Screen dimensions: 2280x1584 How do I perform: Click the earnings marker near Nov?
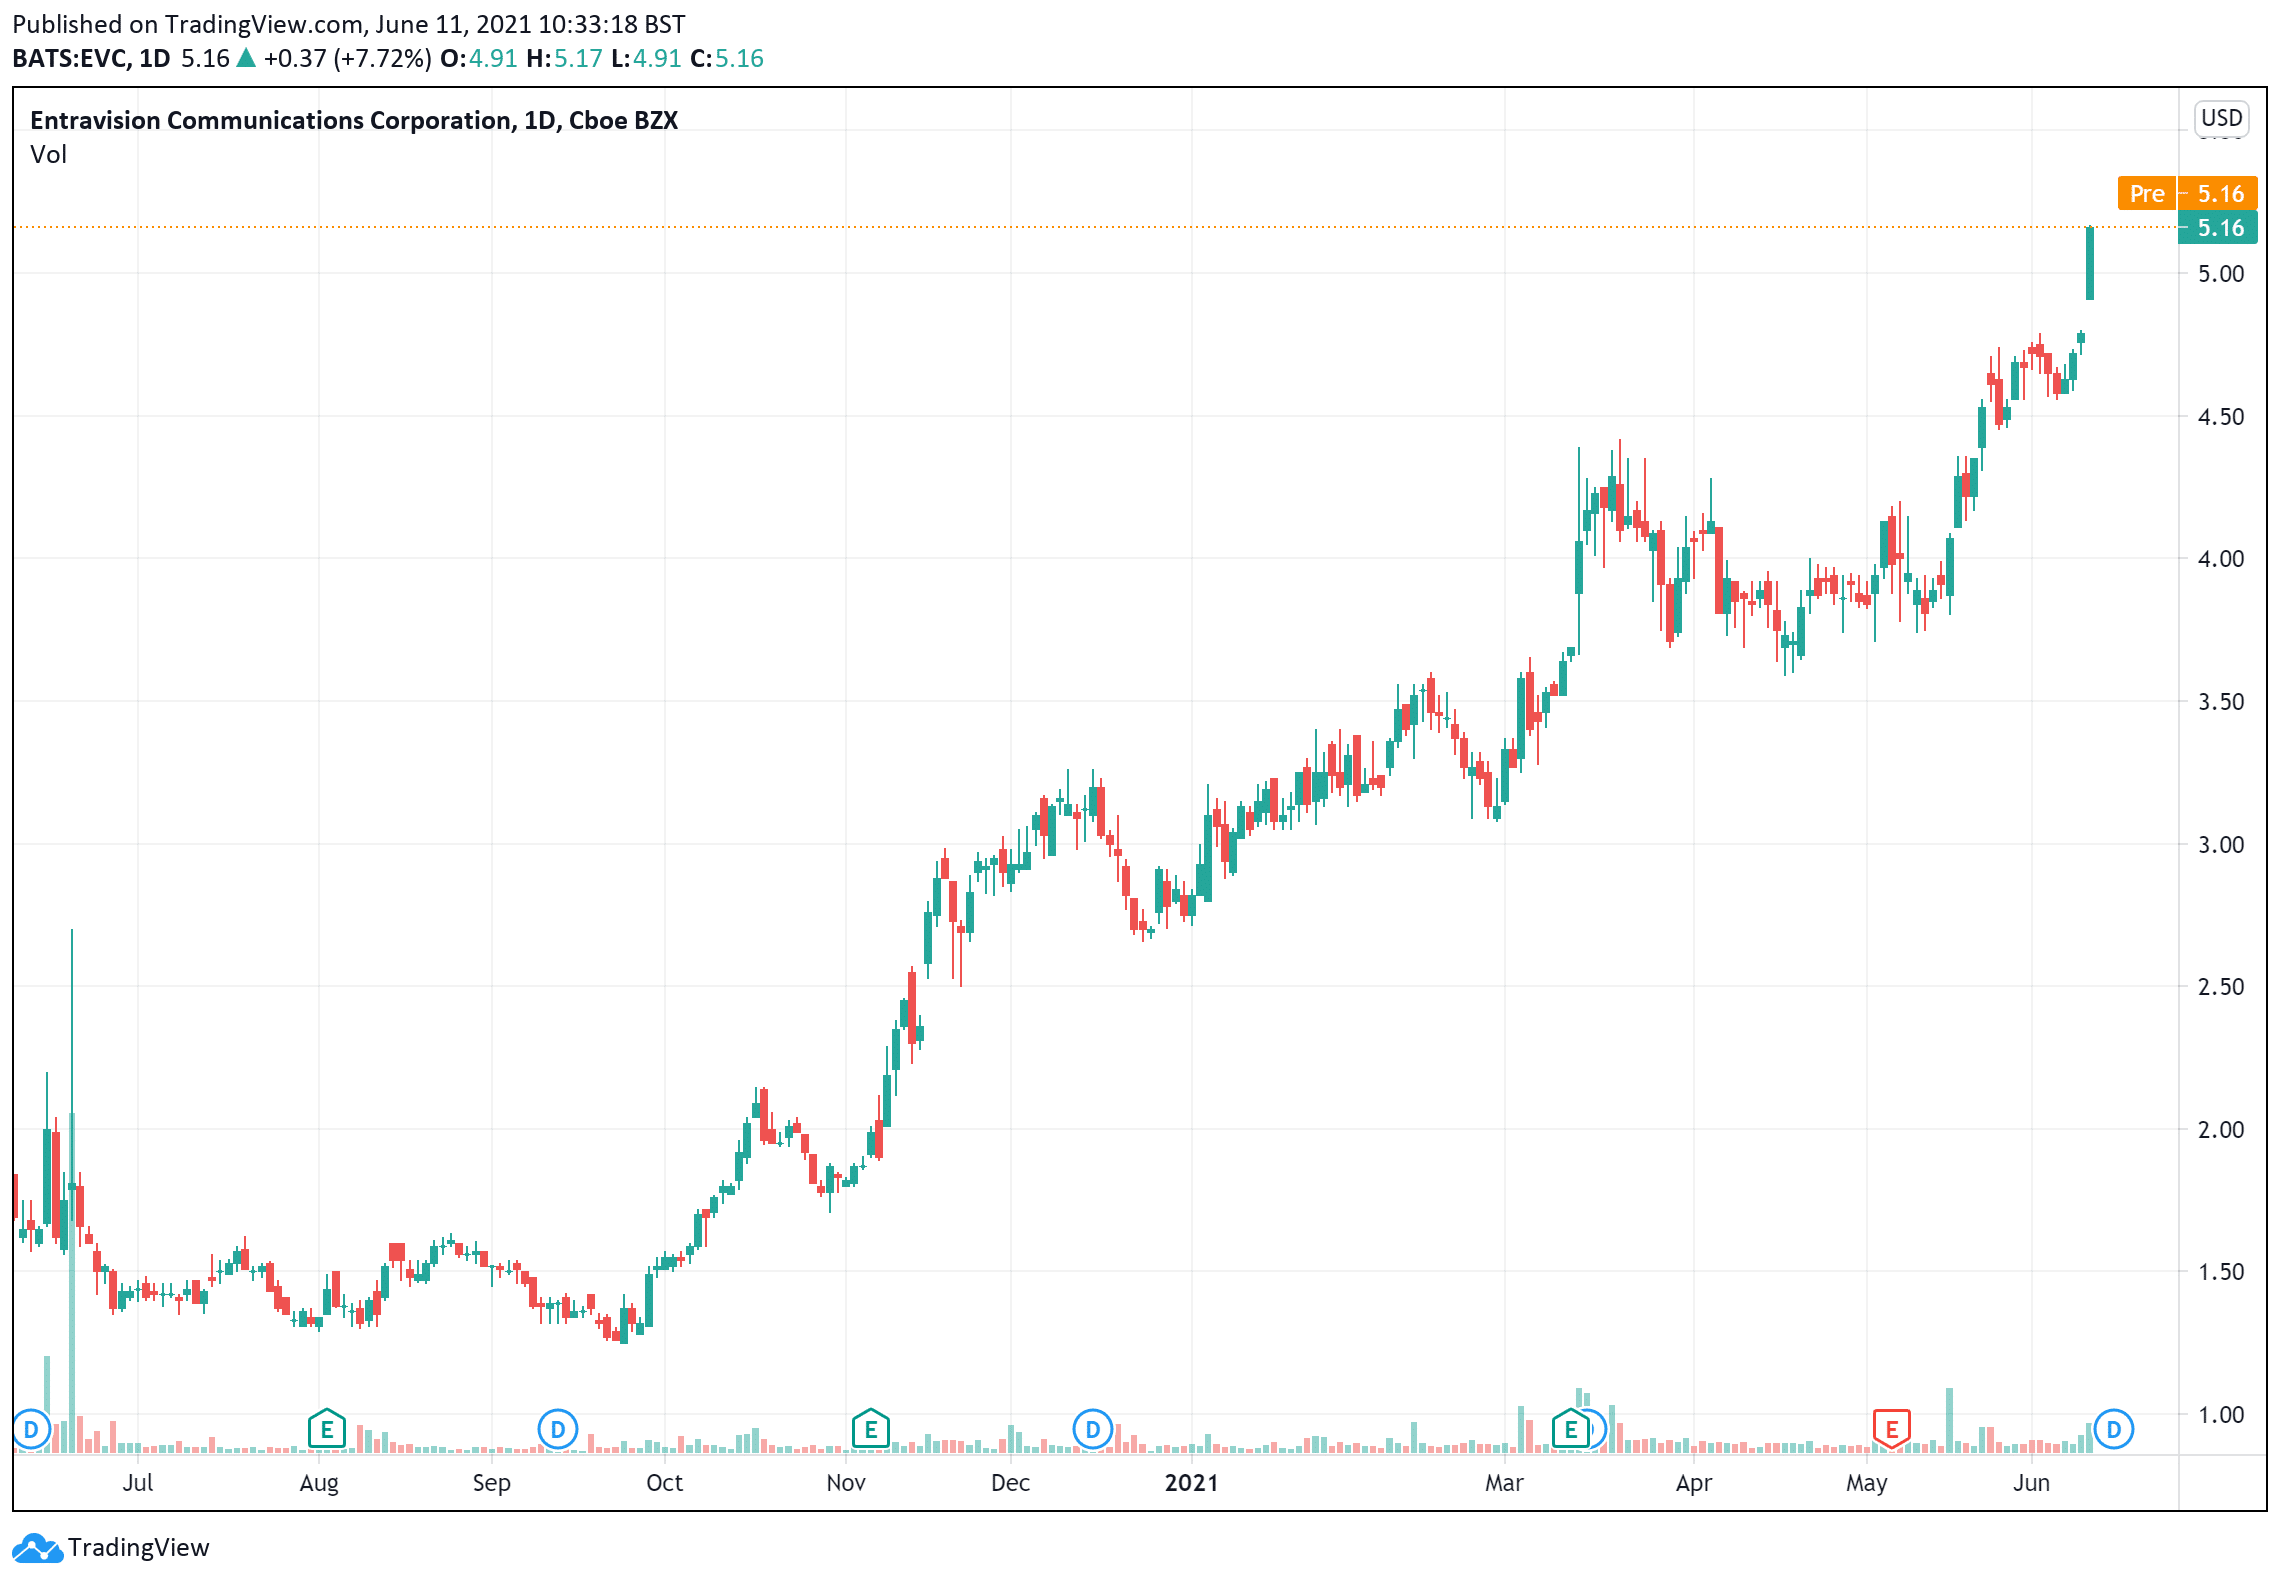[870, 1430]
